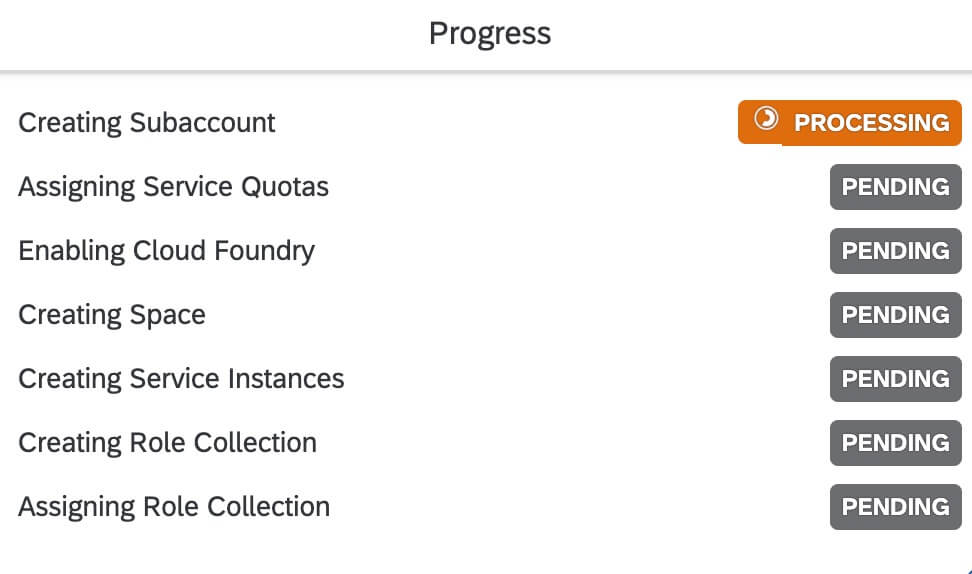Select the Creating Subaccount step label
Viewport: 972px width, 574px height.
pyautogui.click(x=147, y=123)
